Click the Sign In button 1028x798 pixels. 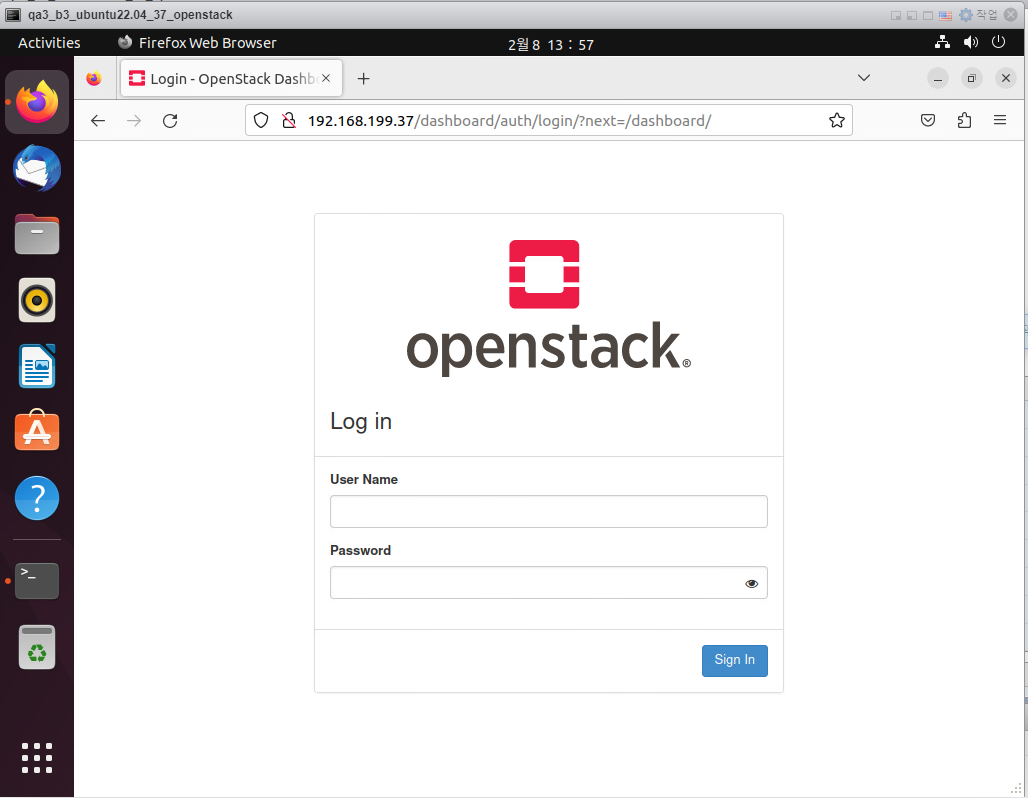pos(734,660)
